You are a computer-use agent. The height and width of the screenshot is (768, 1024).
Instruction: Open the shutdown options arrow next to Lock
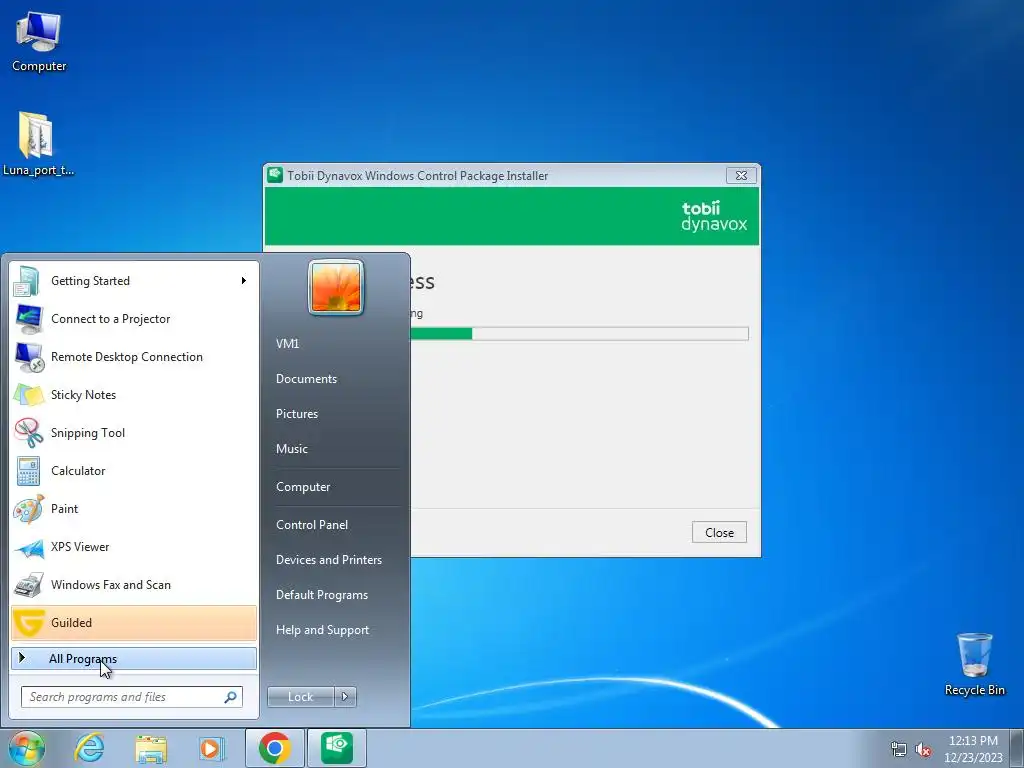(x=345, y=697)
